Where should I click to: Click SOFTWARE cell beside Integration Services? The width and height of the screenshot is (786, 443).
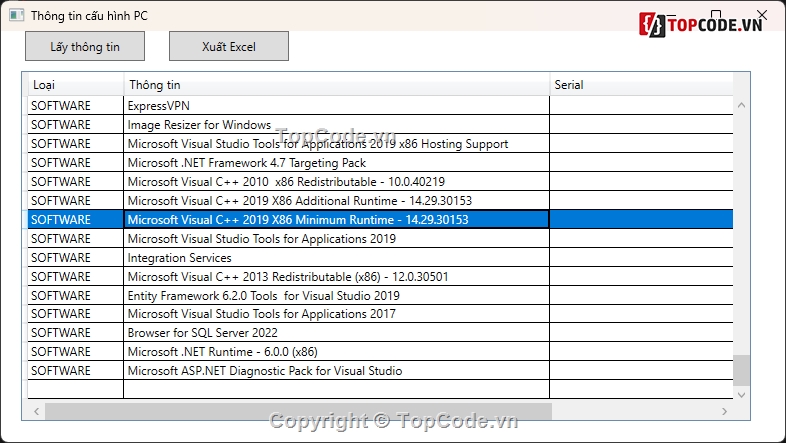75,258
